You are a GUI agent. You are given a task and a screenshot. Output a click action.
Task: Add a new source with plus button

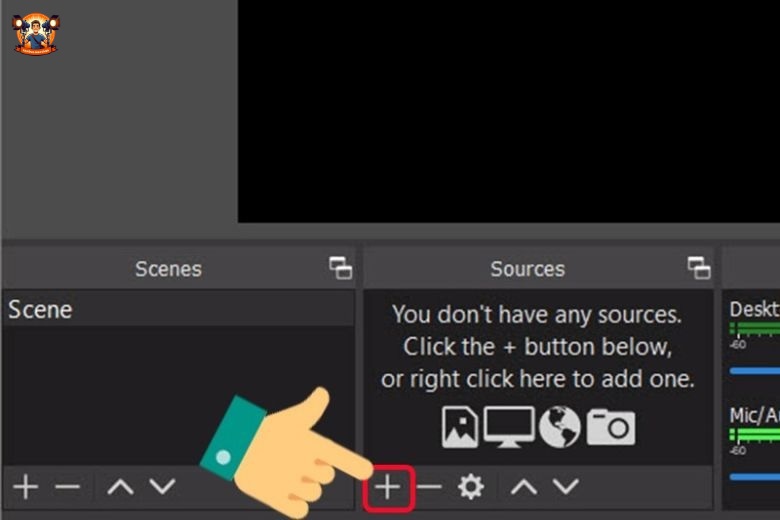388,487
